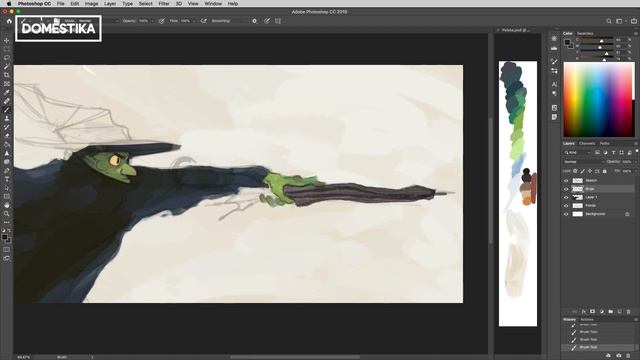Open the Color panel menu
The width and height of the screenshot is (640, 360).
point(636,33)
